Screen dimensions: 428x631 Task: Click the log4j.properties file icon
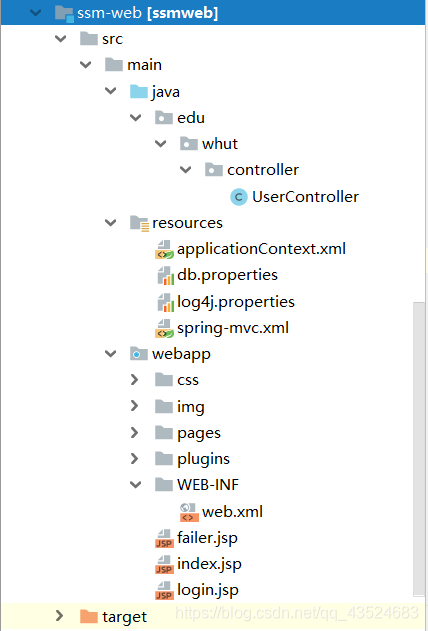[165, 302]
